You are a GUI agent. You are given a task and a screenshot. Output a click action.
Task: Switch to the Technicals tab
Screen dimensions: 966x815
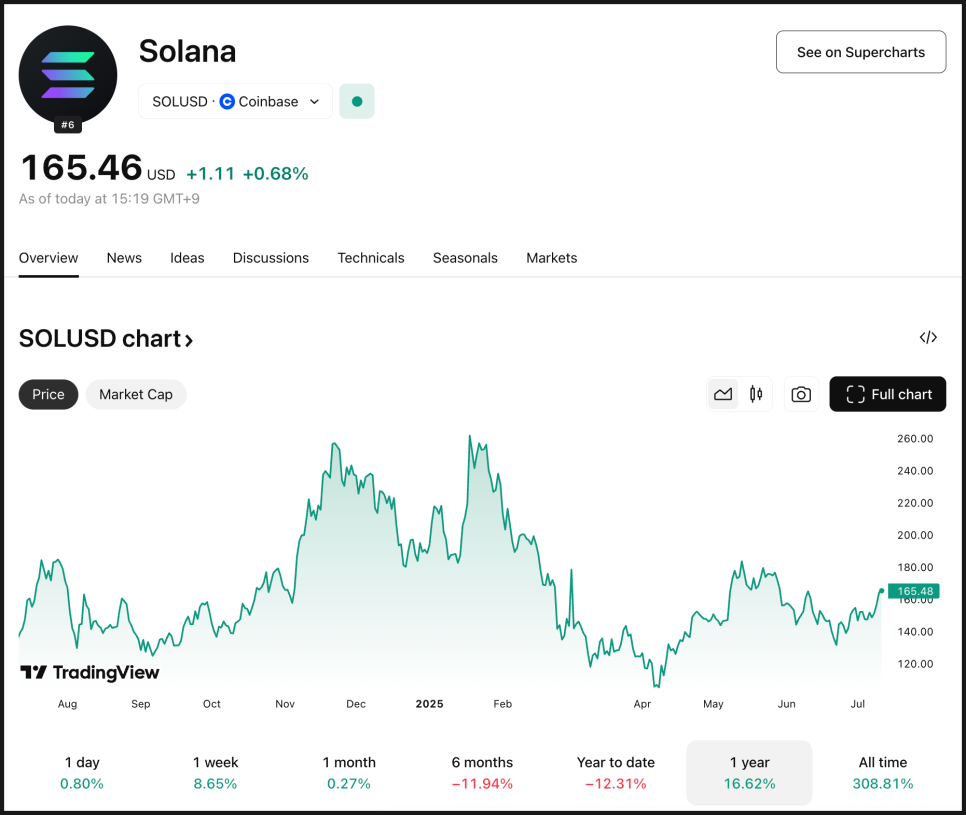click(371, 258)
